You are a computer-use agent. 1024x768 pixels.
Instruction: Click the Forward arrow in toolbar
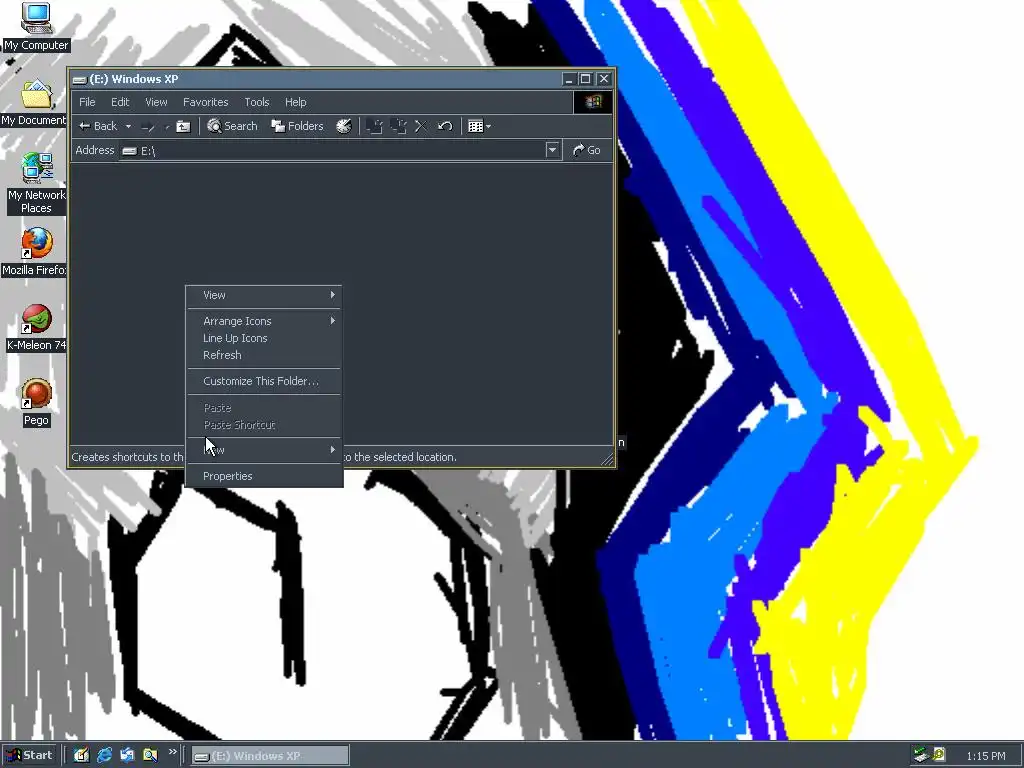pyautogui.click(x=148, y=126)
